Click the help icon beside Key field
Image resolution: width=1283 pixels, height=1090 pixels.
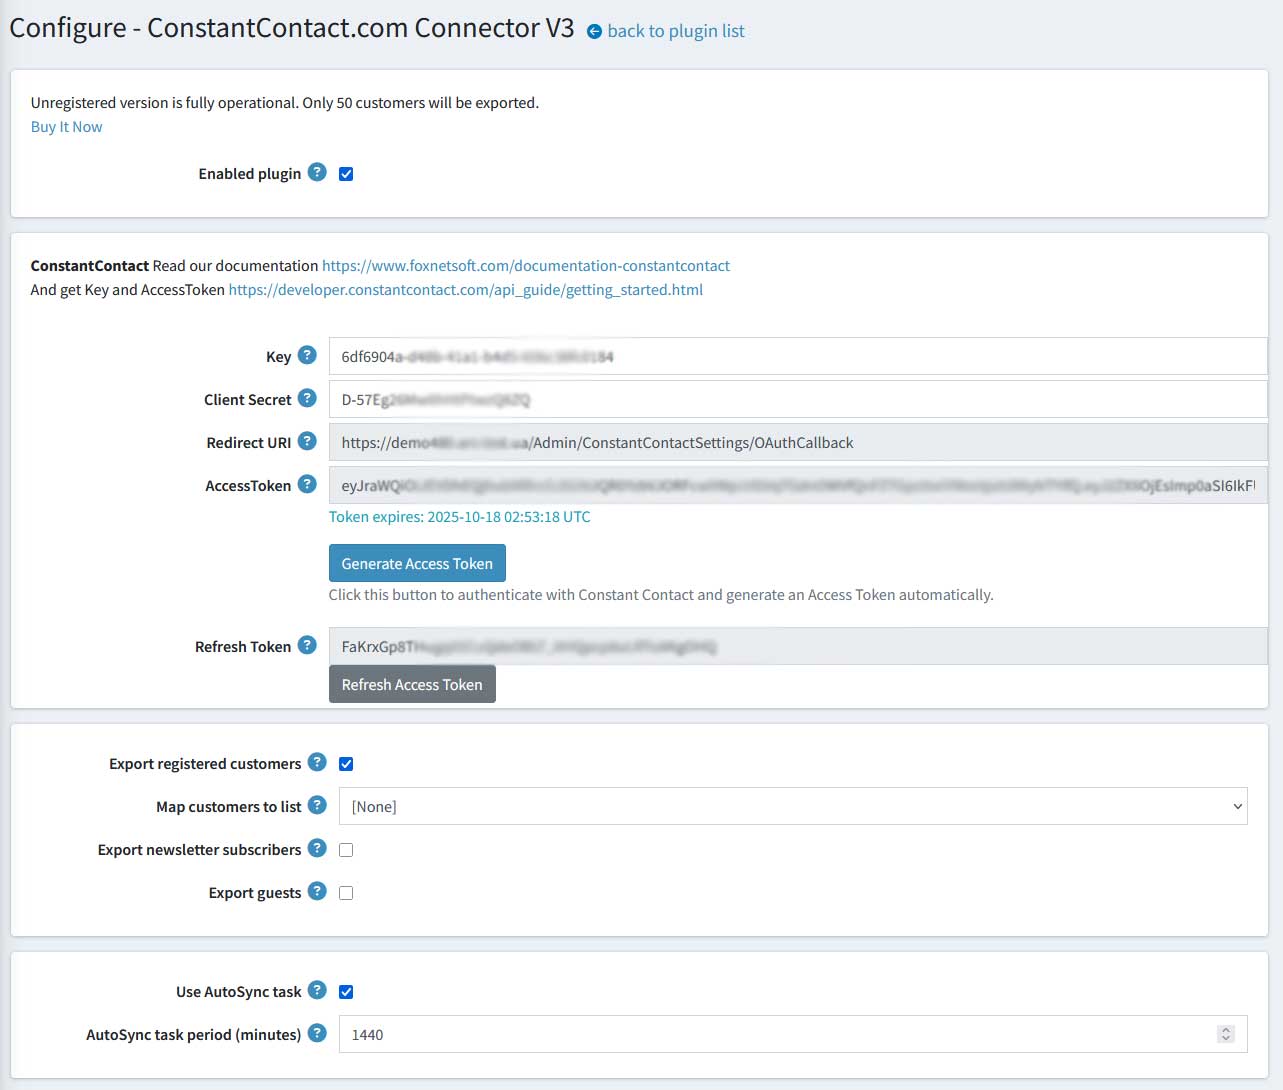pyautogui.click(x=307, y=355)
